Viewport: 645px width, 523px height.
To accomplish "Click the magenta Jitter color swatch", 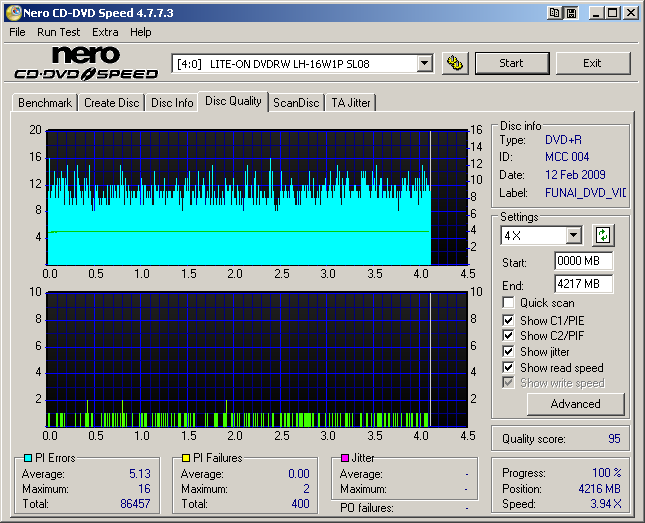I will [345, 458].
